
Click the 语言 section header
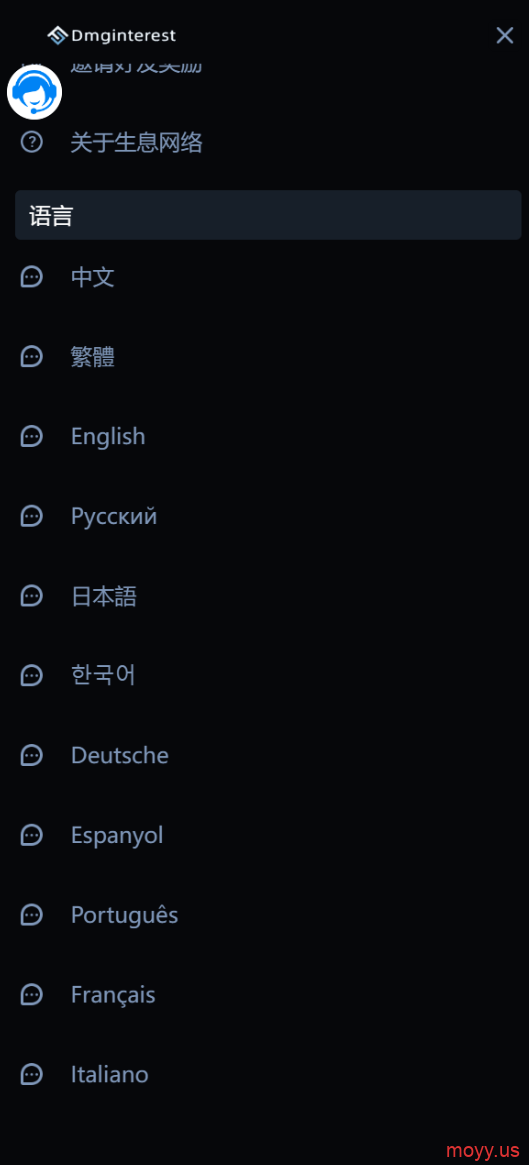(x=268, y=215)
